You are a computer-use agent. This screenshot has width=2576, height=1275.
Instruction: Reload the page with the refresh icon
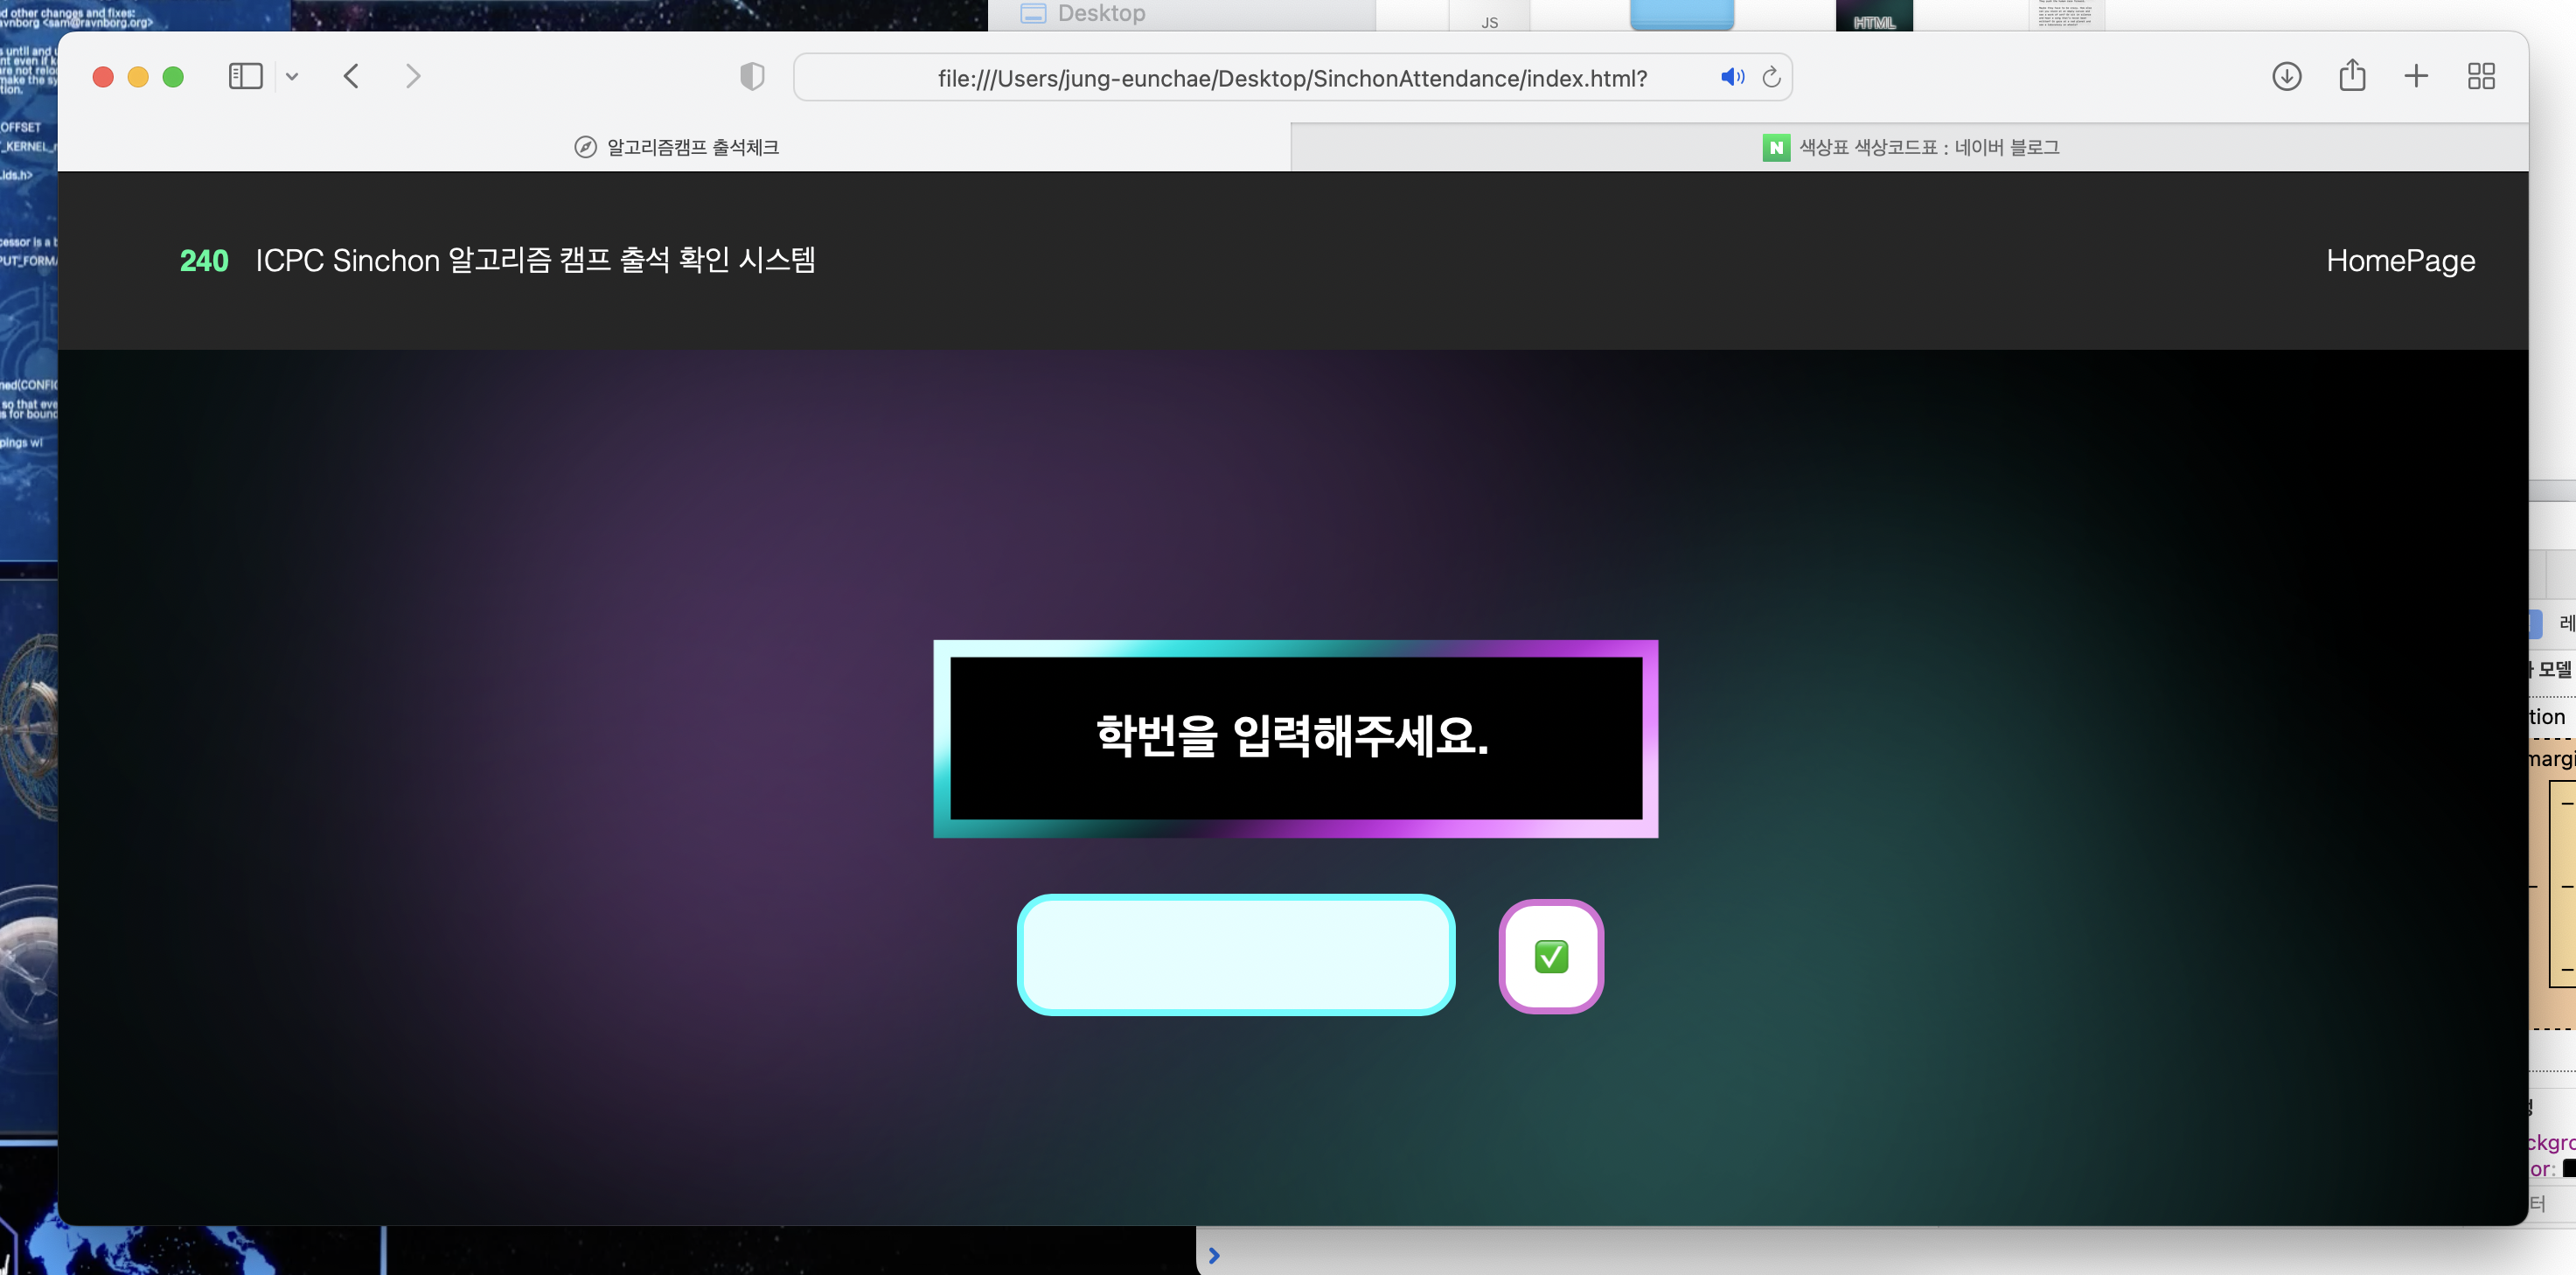coord(1771,77)
